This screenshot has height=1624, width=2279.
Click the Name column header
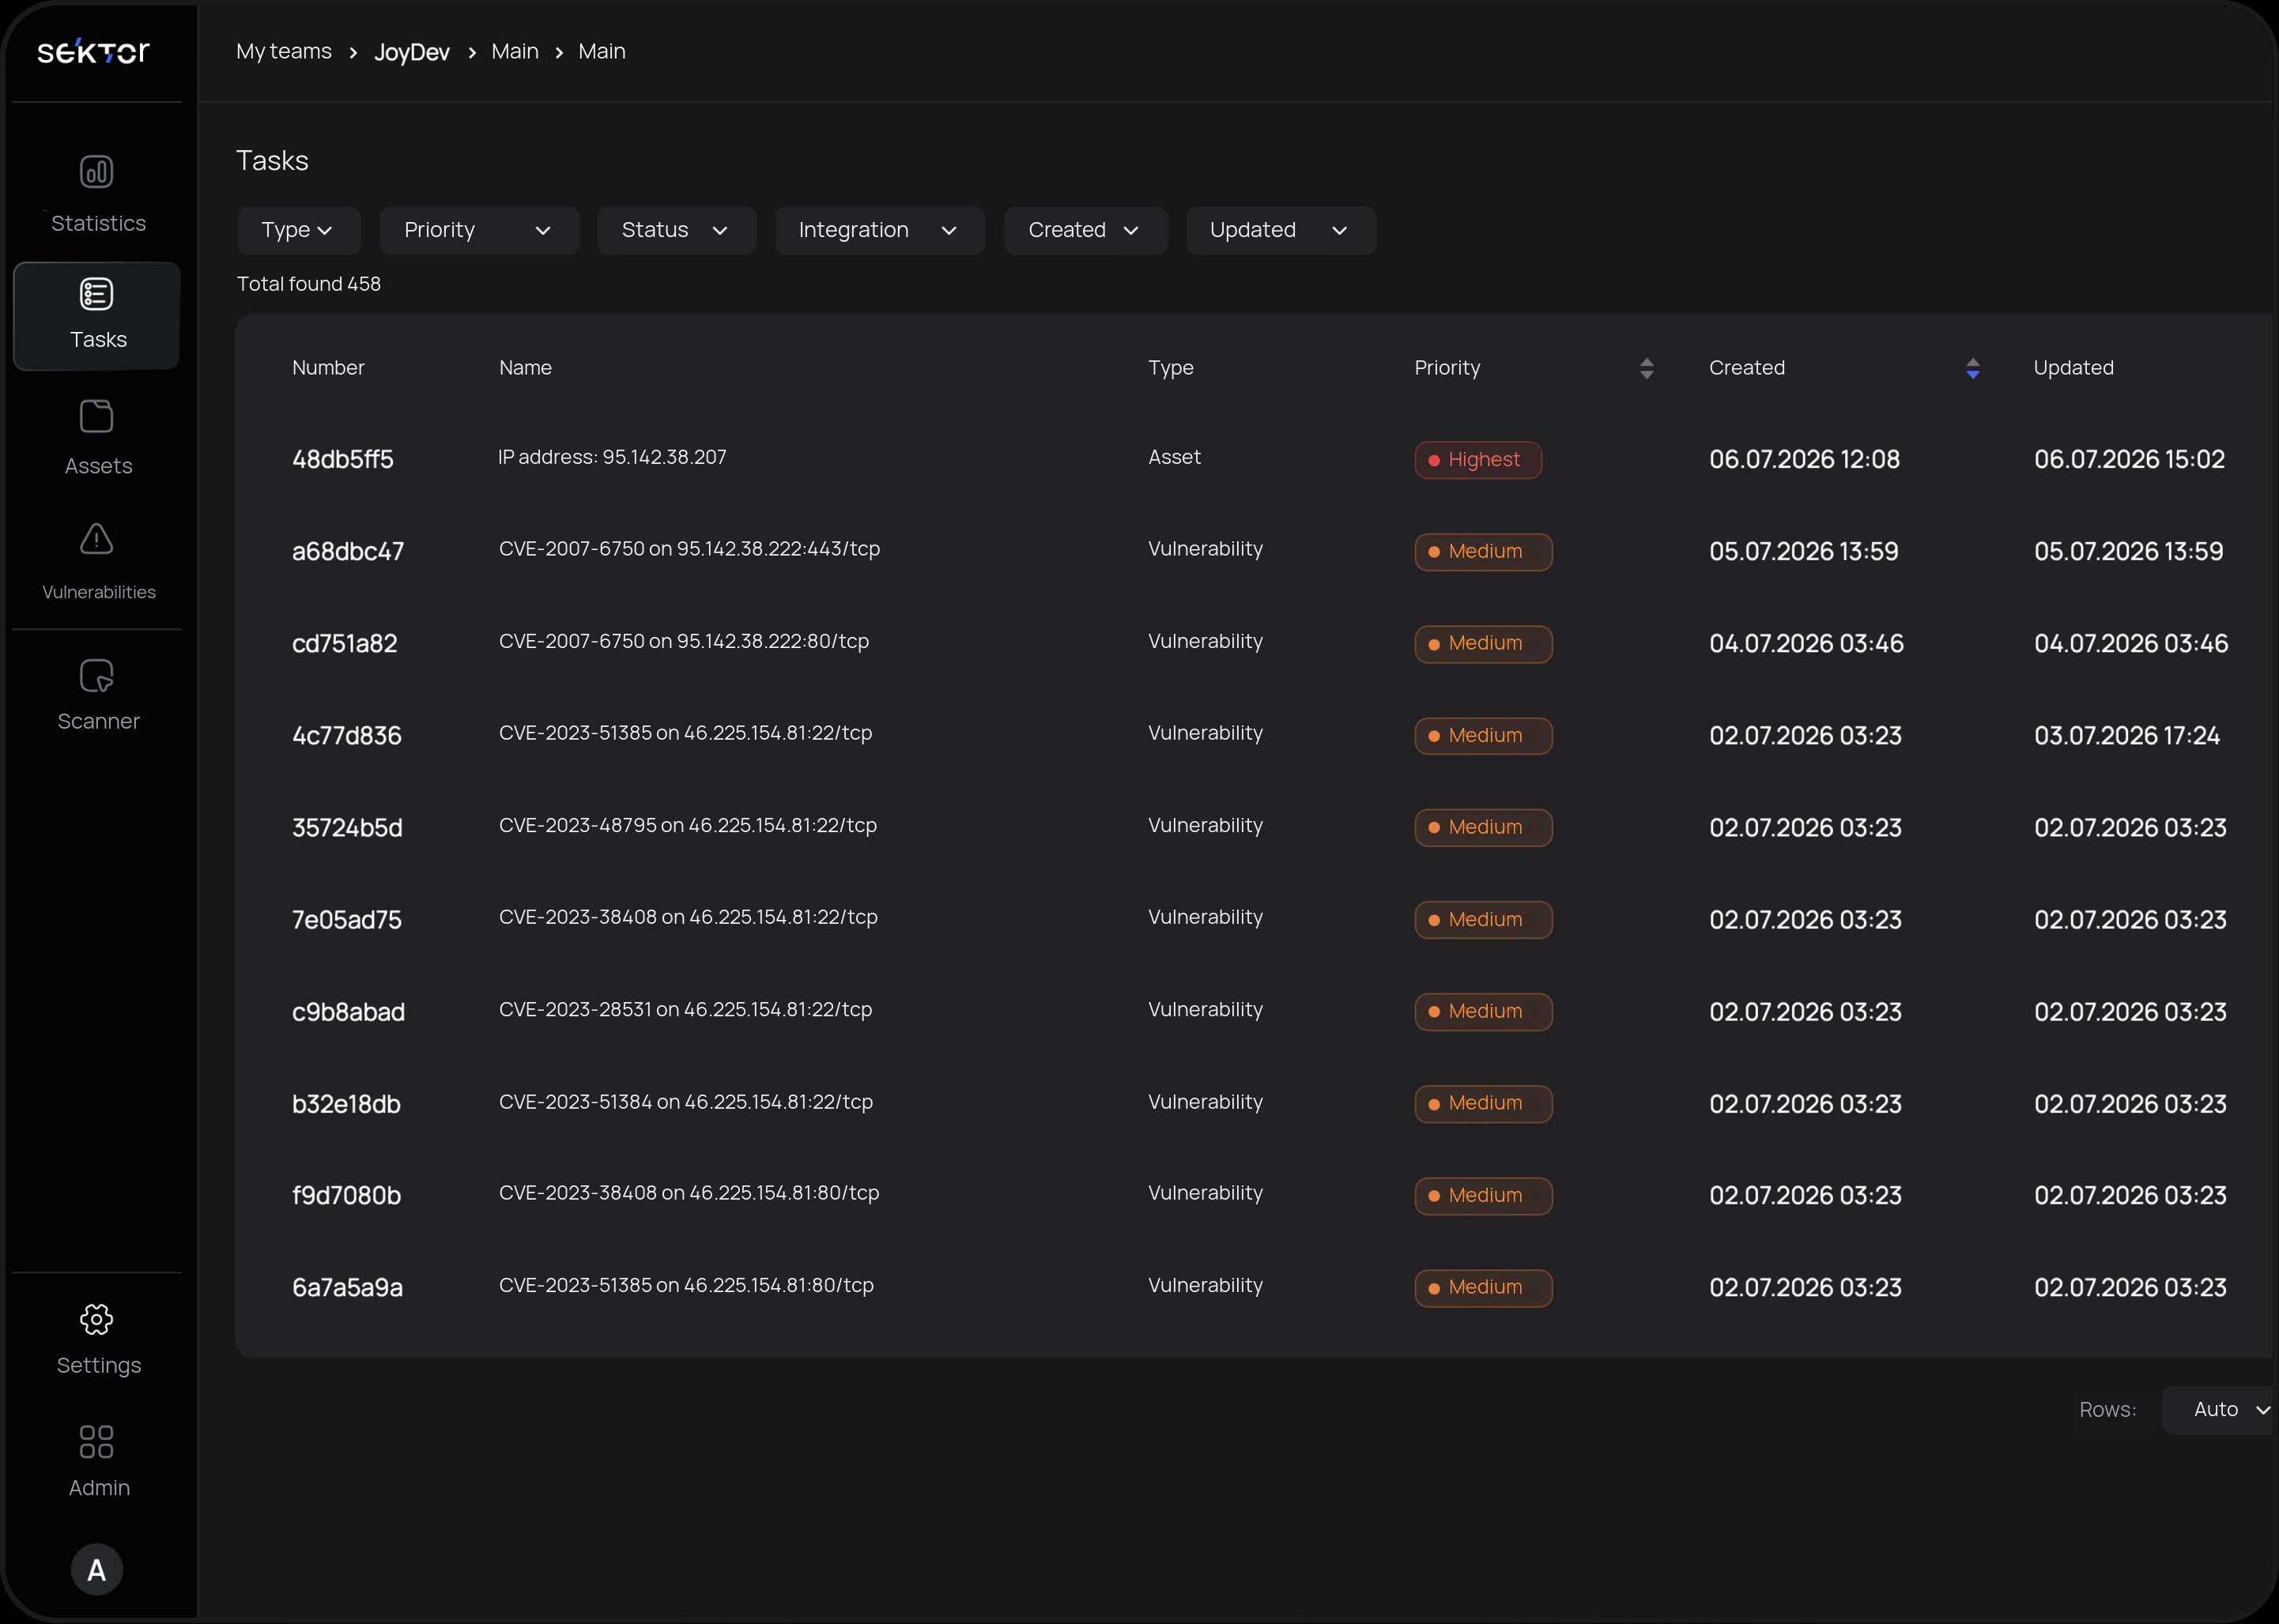(525, 368)
